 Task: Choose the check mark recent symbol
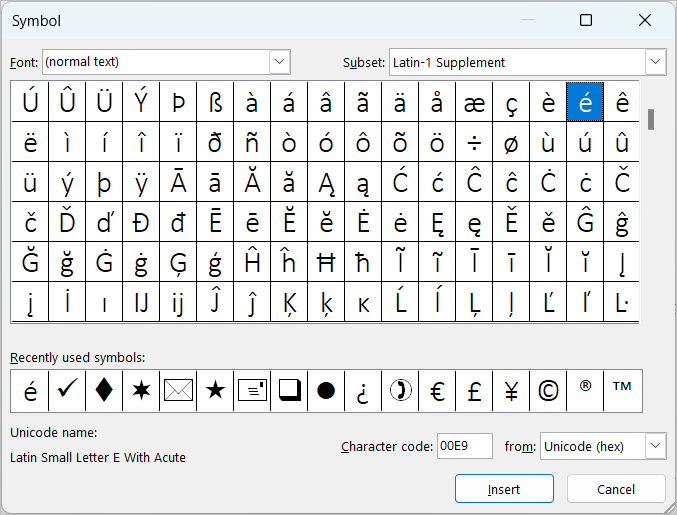click(67, 391)
